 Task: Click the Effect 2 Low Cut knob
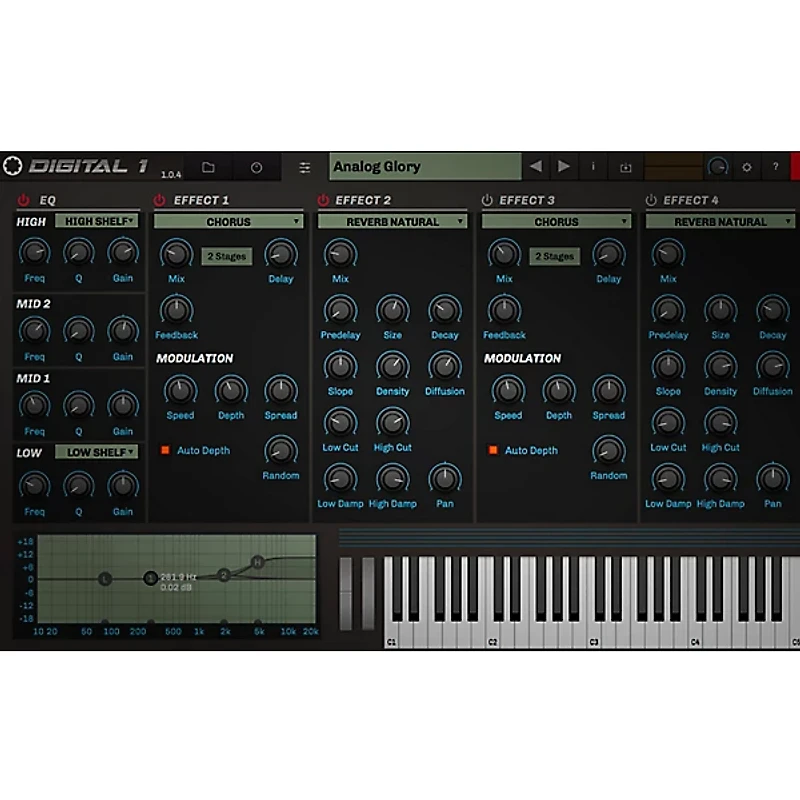pos(340,422)
